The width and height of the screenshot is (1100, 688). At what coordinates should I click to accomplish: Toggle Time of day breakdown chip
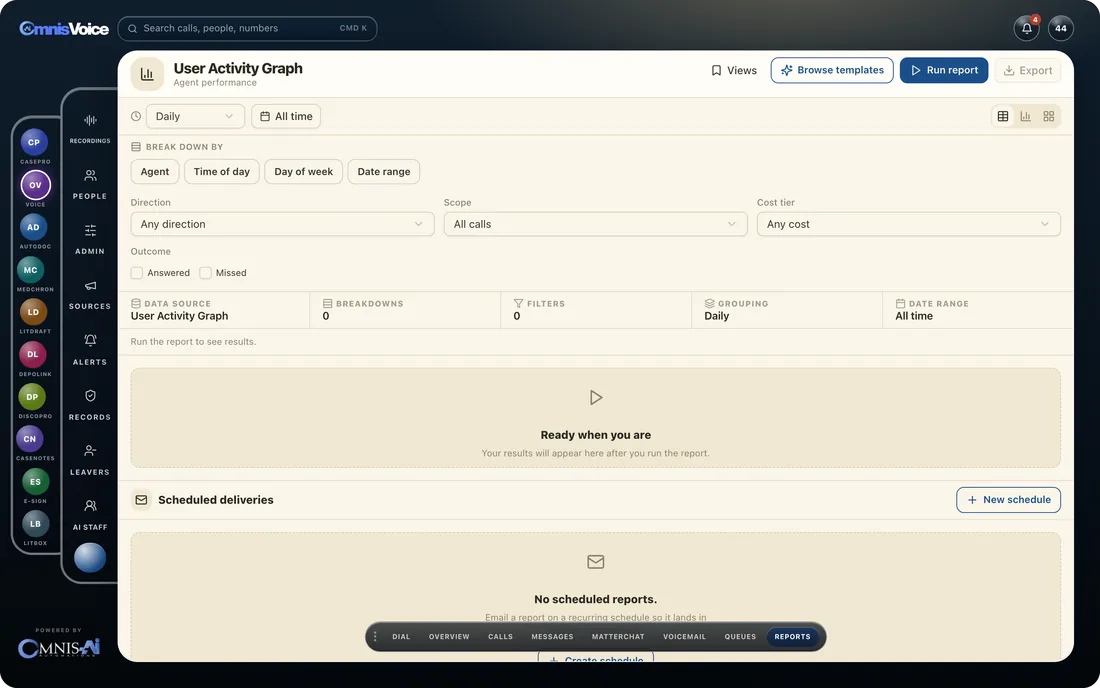point(222,172)
